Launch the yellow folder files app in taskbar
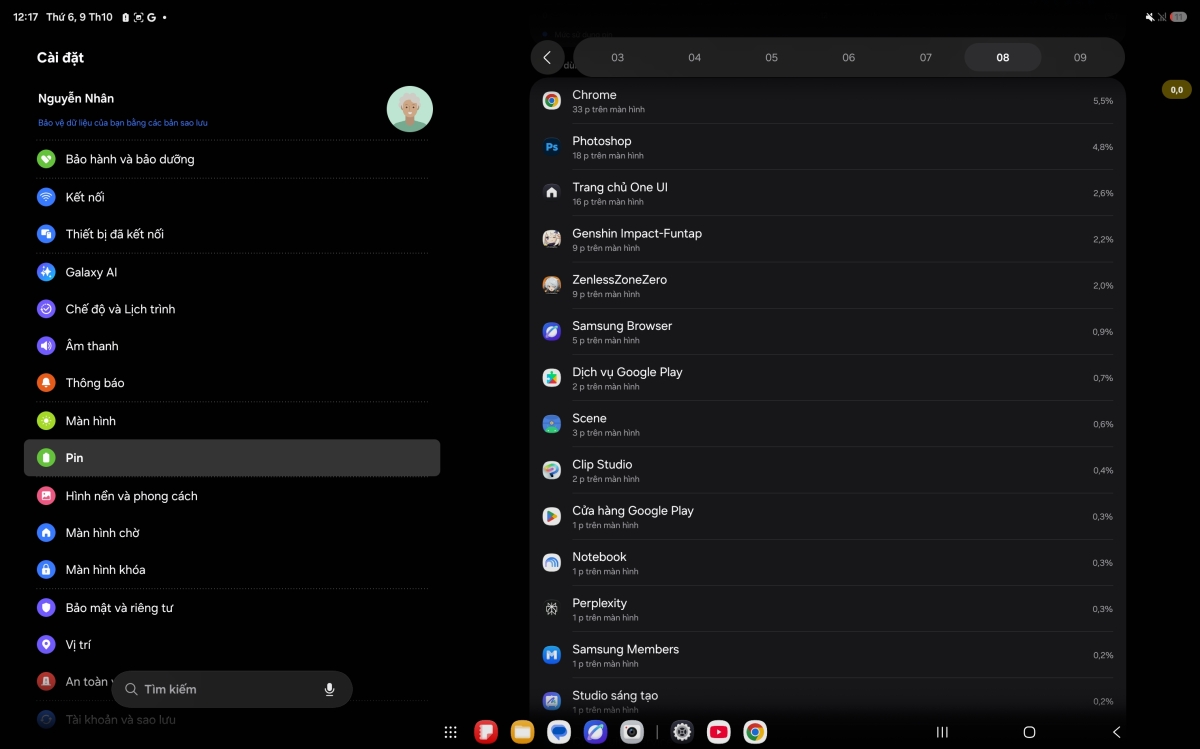 [522, 733]
